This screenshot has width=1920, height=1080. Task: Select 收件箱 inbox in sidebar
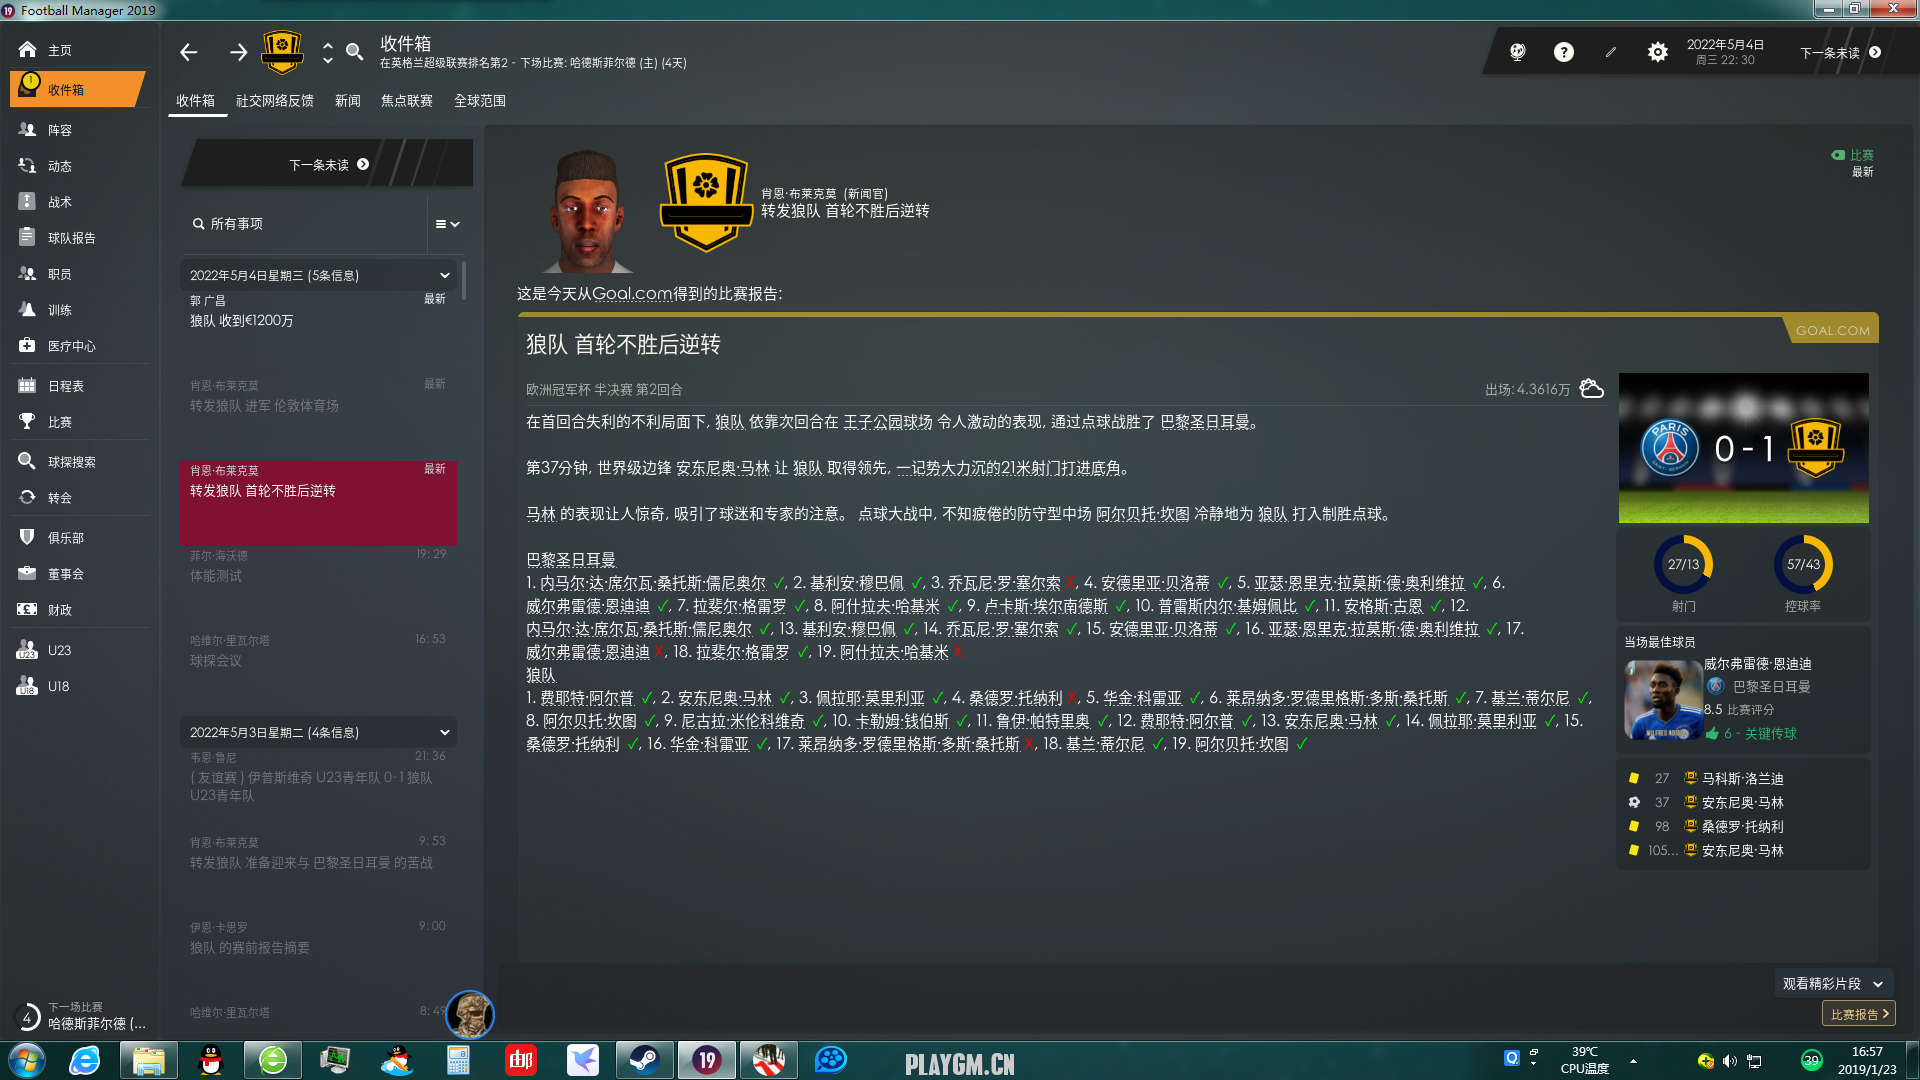point(78,89)
